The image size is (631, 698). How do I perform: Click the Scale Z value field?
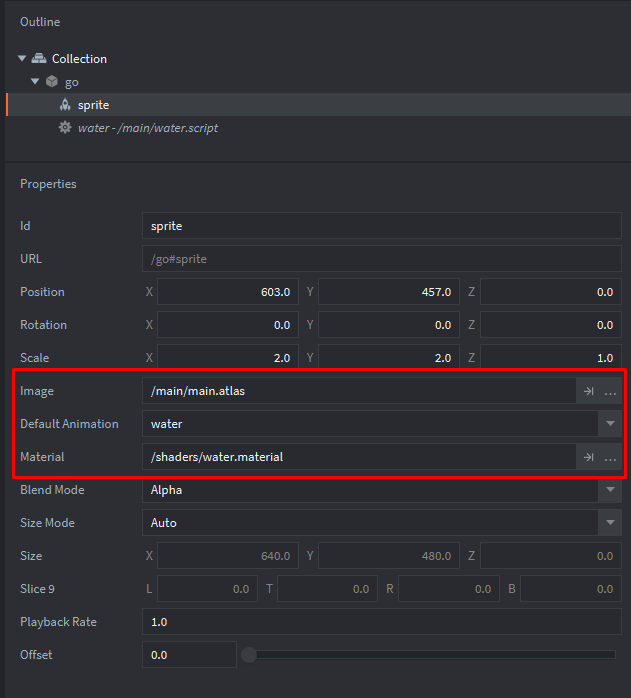[550, 358]
